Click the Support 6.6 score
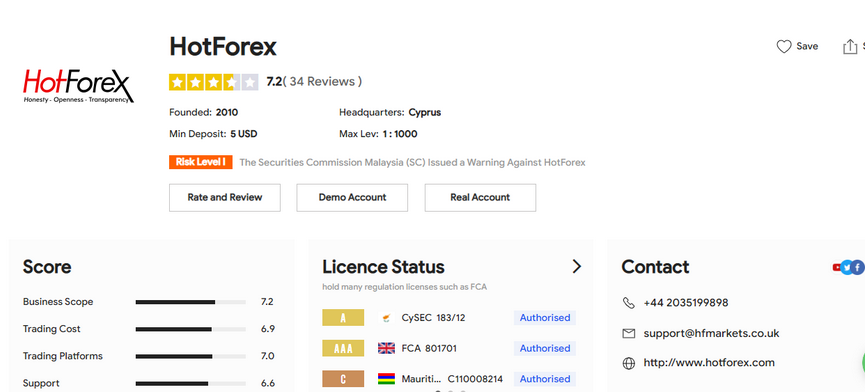This screenshot has height=392, width=867. pos(268,383)
